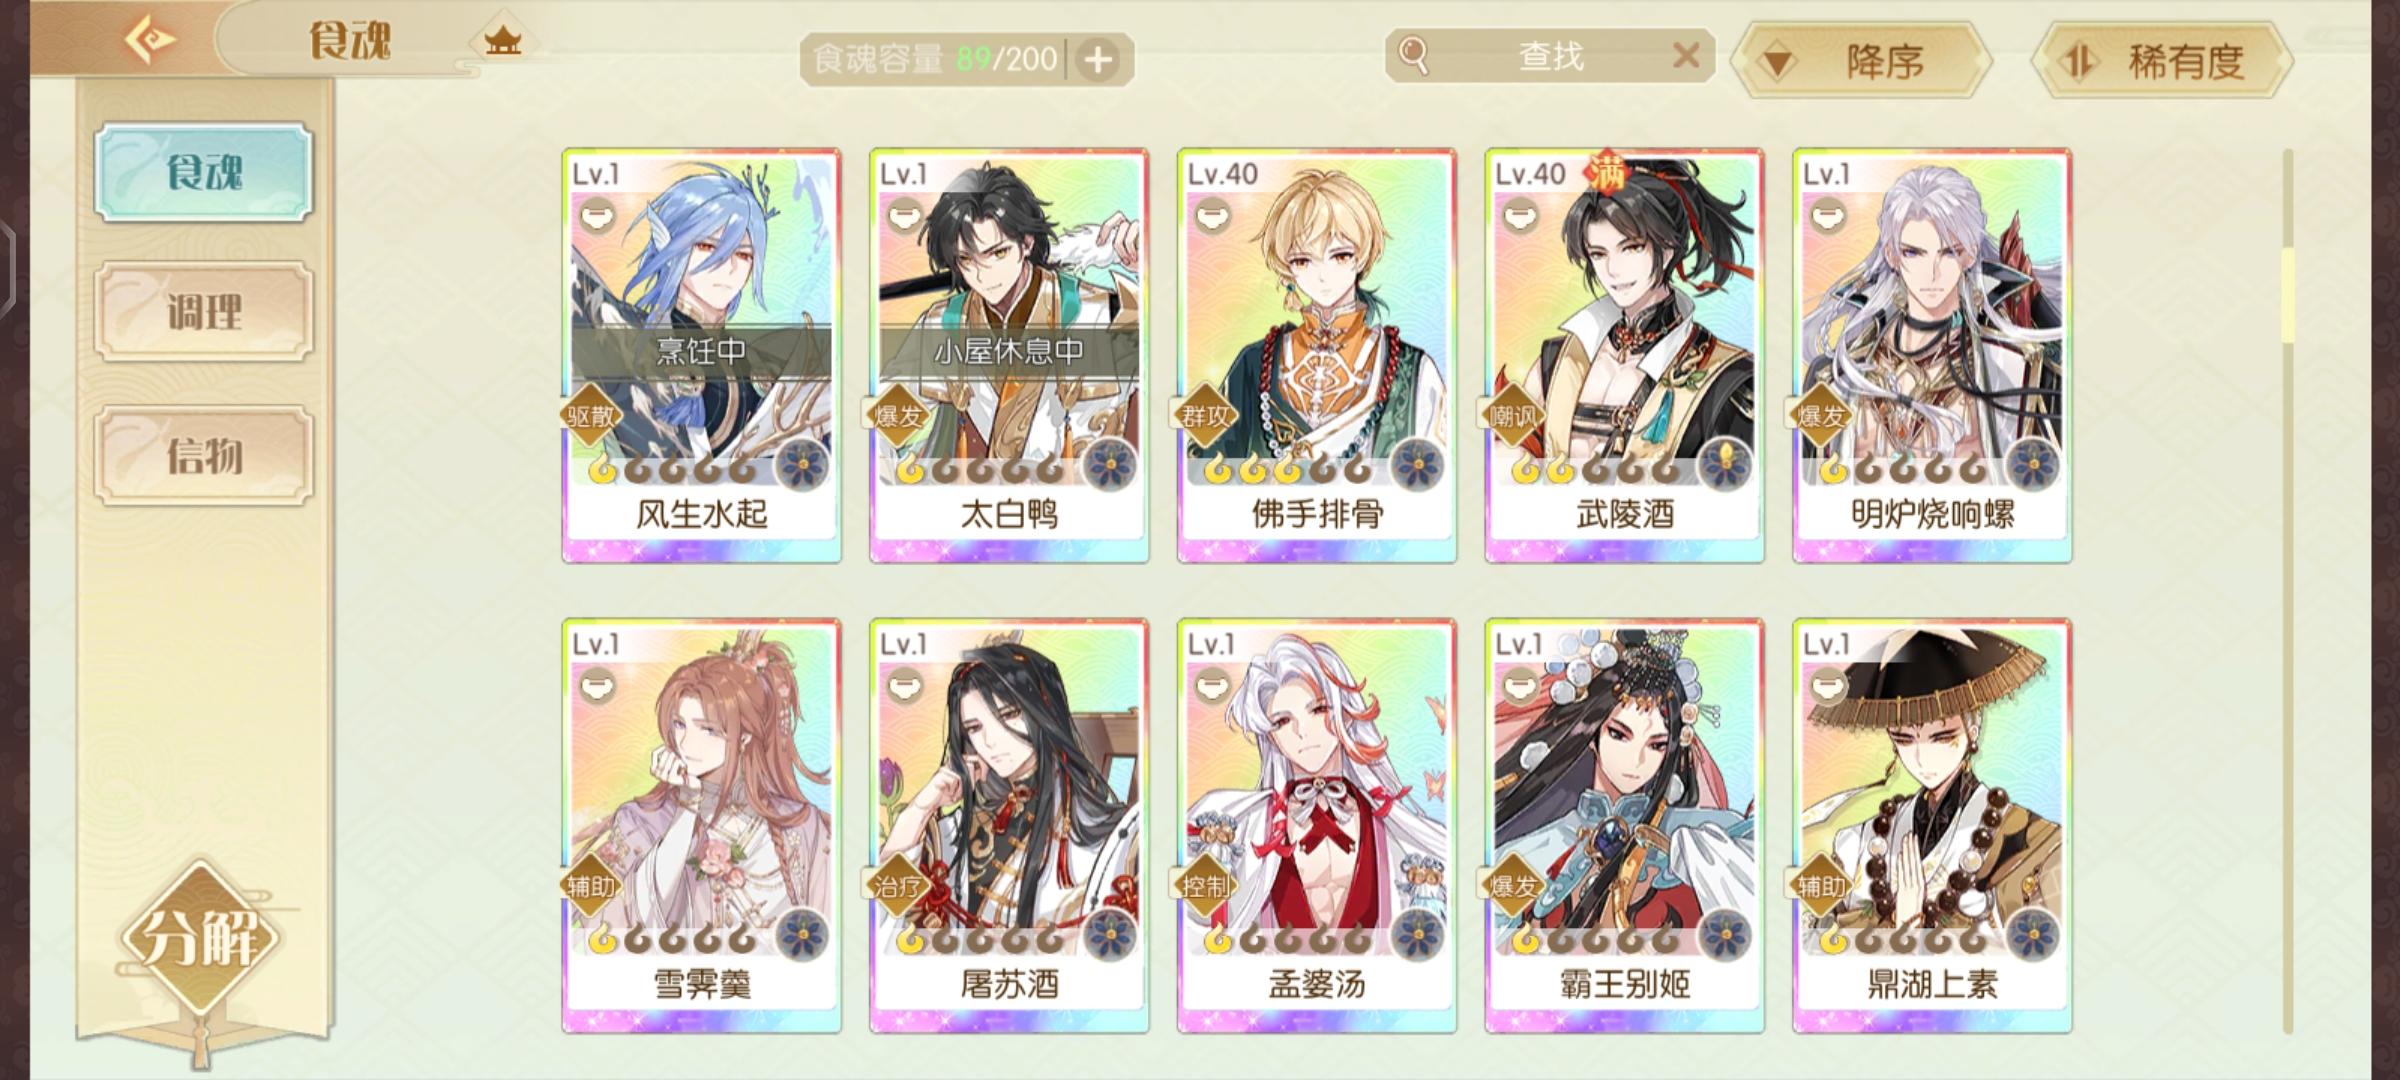Click the 分解 decompose button

(200, 937)
